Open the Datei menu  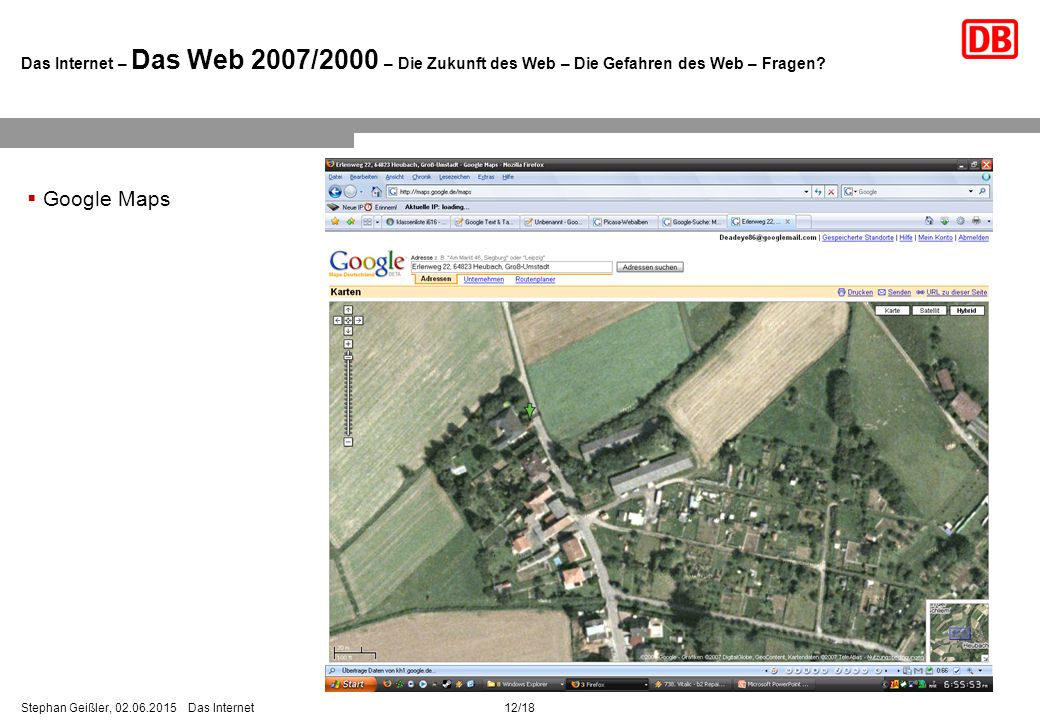point(336,177)
